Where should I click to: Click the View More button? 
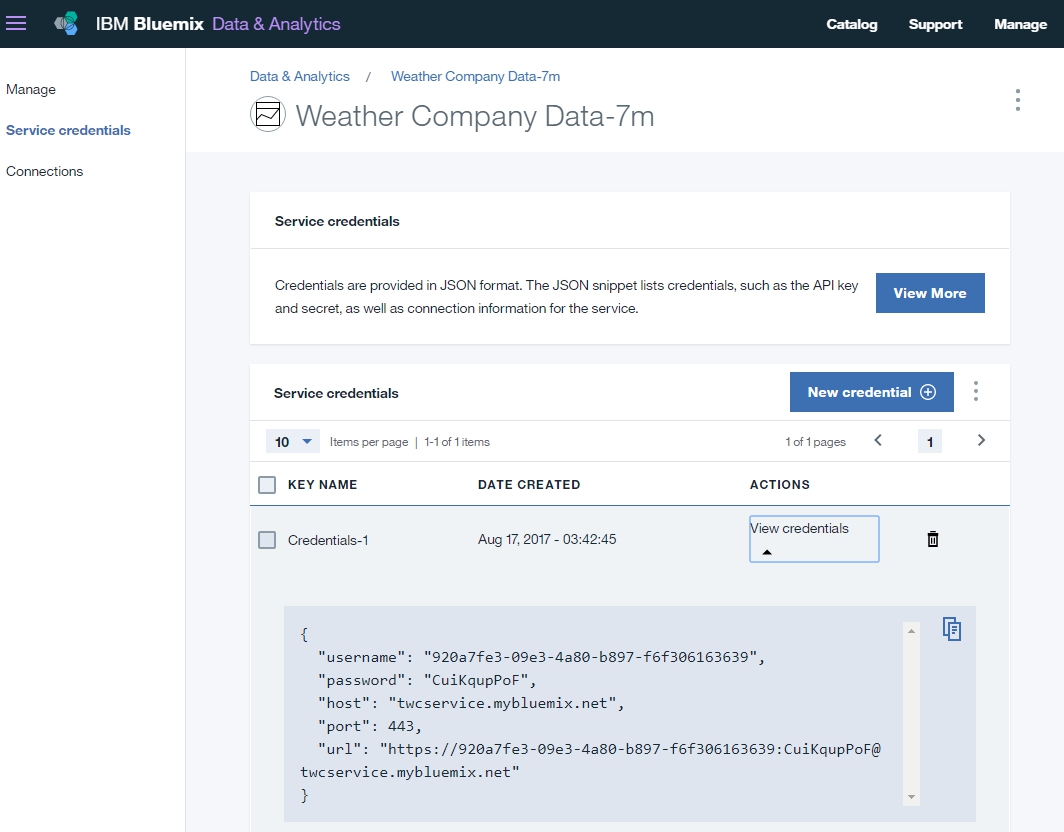click(x=930, y=293)
